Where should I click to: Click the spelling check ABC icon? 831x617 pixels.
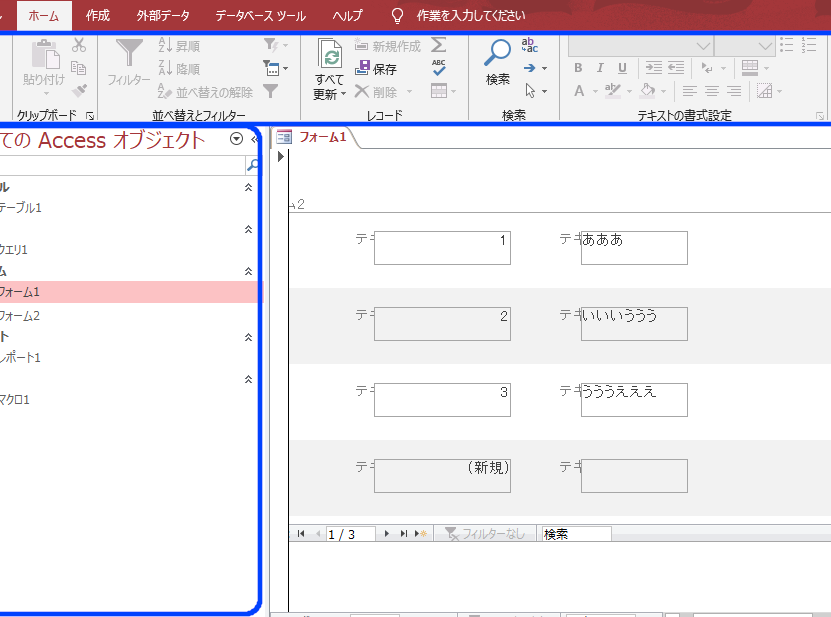pyautogui.click(x=439, y=68)
